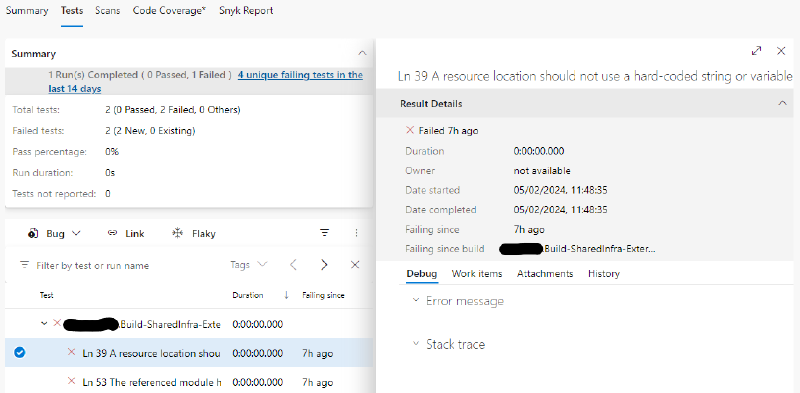Open the Bug dropdown chevron
The image size is (800, 393).
tap(77, 233)
